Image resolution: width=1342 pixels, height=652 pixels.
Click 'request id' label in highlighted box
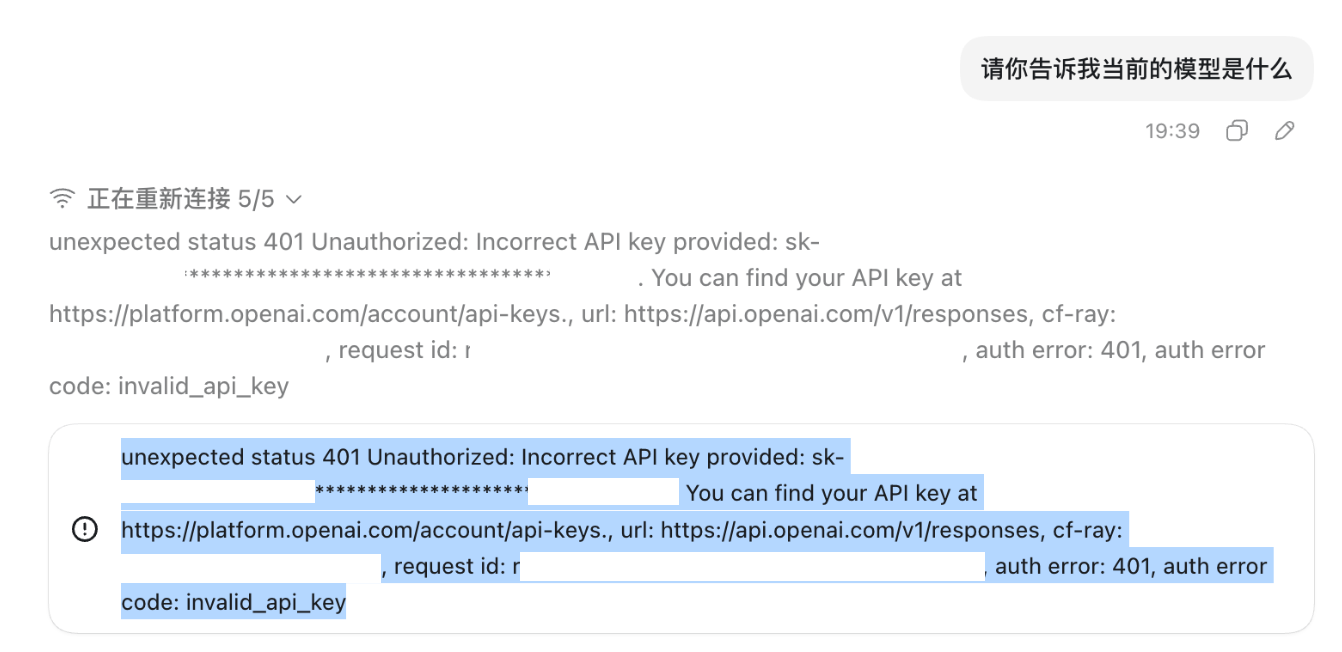[443, 566]
